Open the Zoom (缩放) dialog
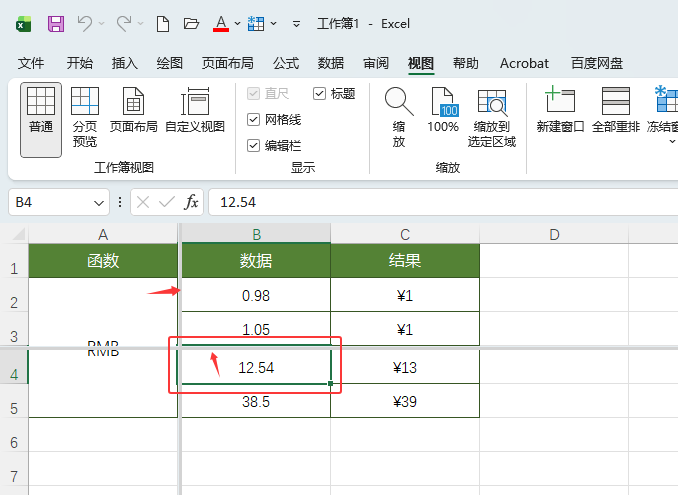Image resolution: width=678 pixels, height=495 pixels. tap(399, 117)
